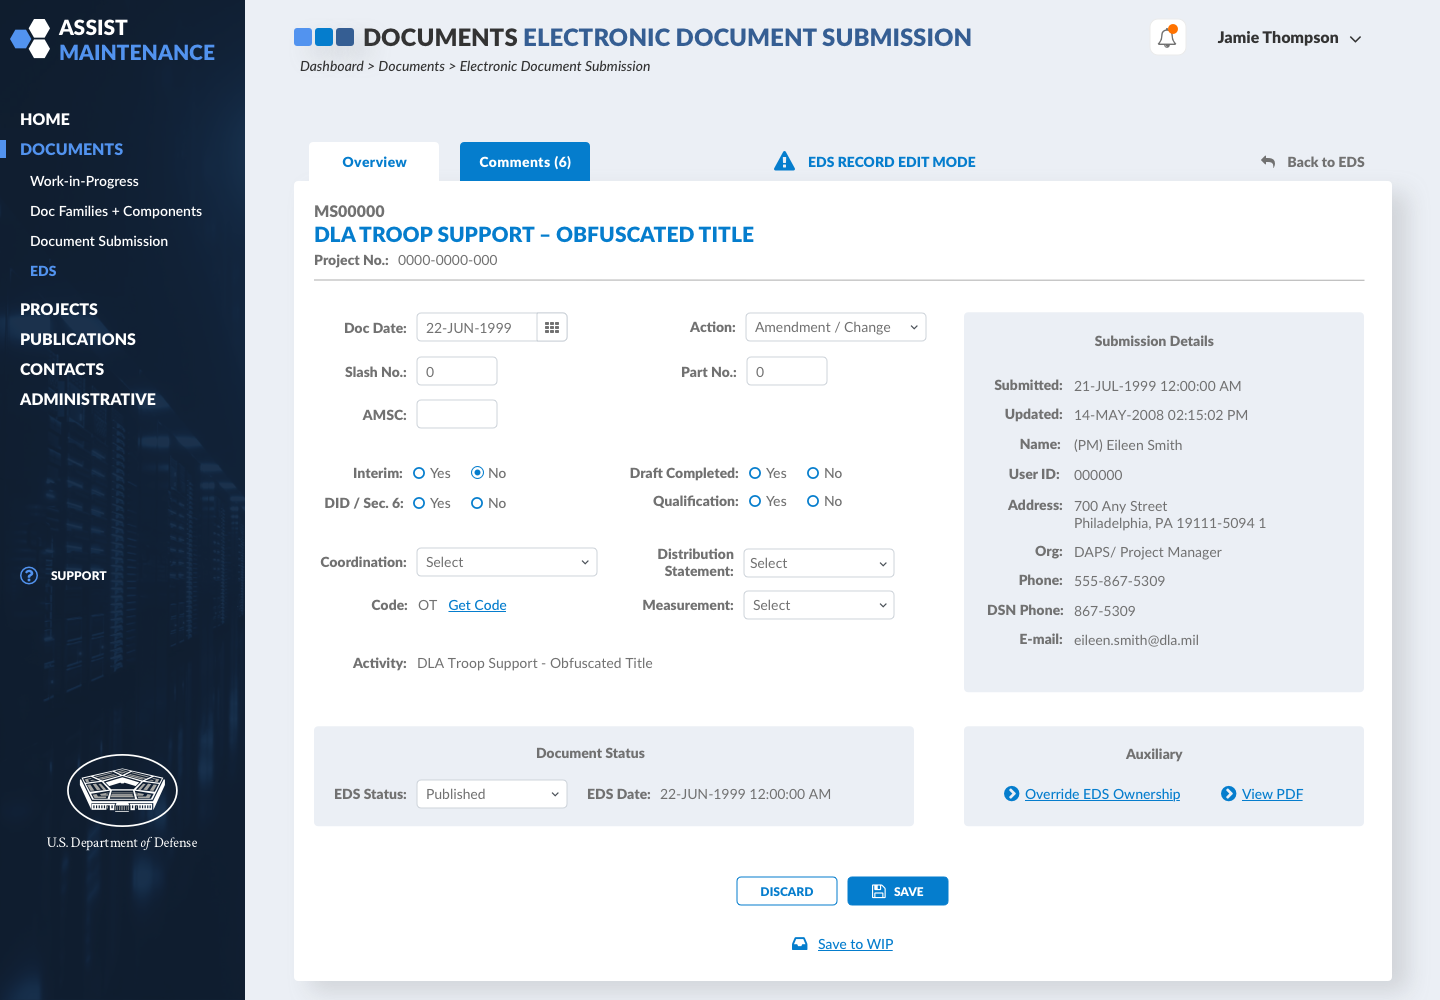This screenshot has width=1440, height=1000.
Task: Set DID / Sec. 6 to No
Action: tap(477, 503)
